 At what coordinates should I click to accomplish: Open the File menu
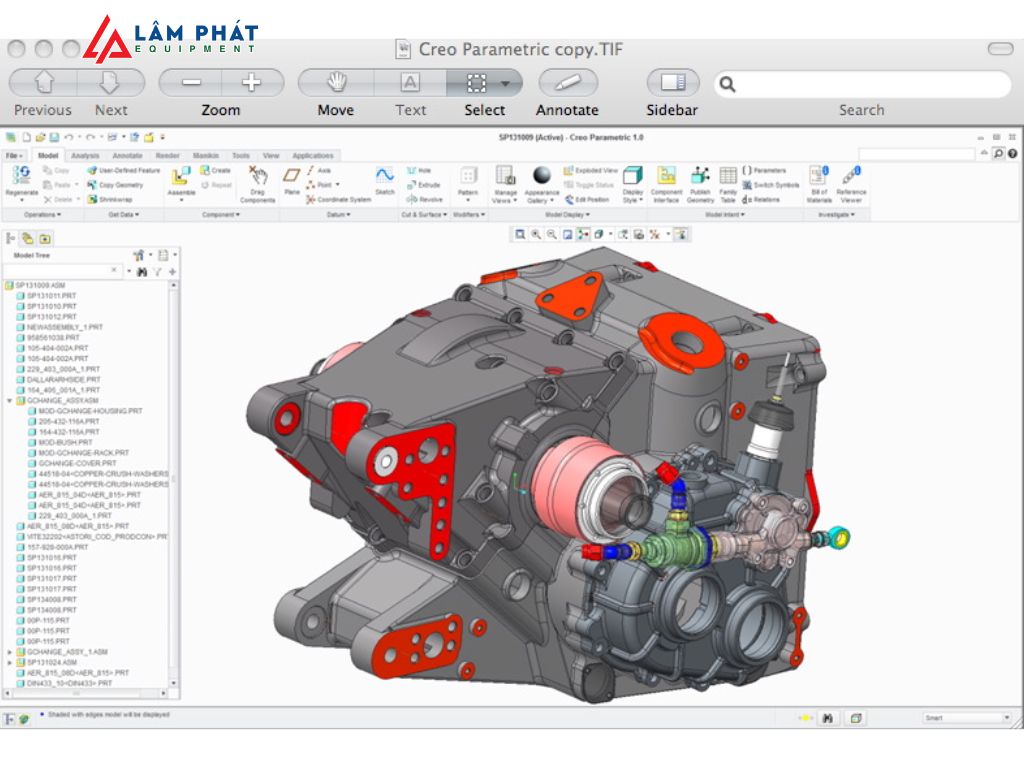click(x=14, y=155)
